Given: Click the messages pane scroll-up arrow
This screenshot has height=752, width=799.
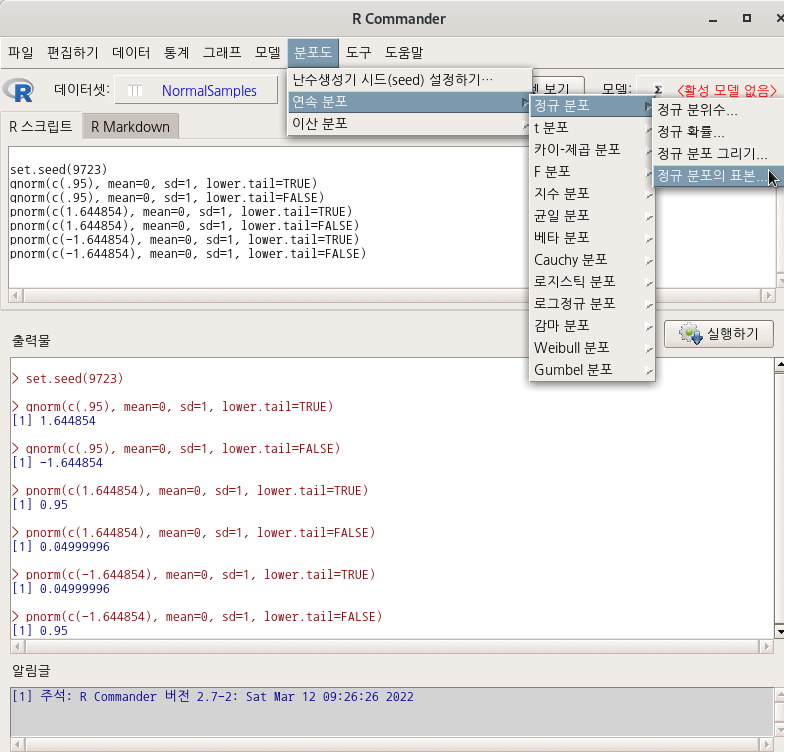Looking at the screenshot, I should [780, 694].
